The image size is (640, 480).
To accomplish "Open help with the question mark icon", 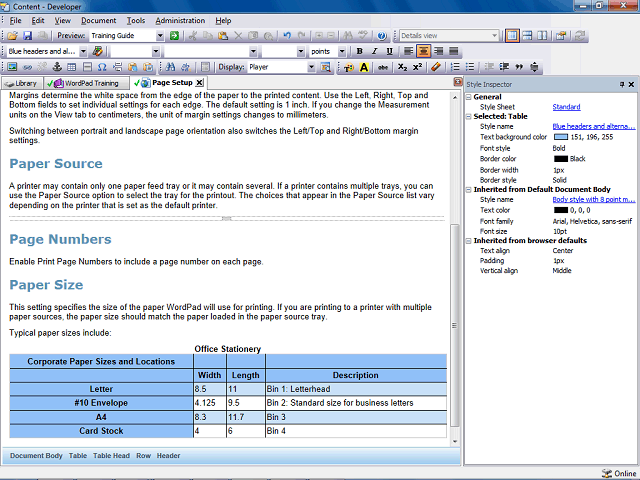I will (x=382, y=36).
